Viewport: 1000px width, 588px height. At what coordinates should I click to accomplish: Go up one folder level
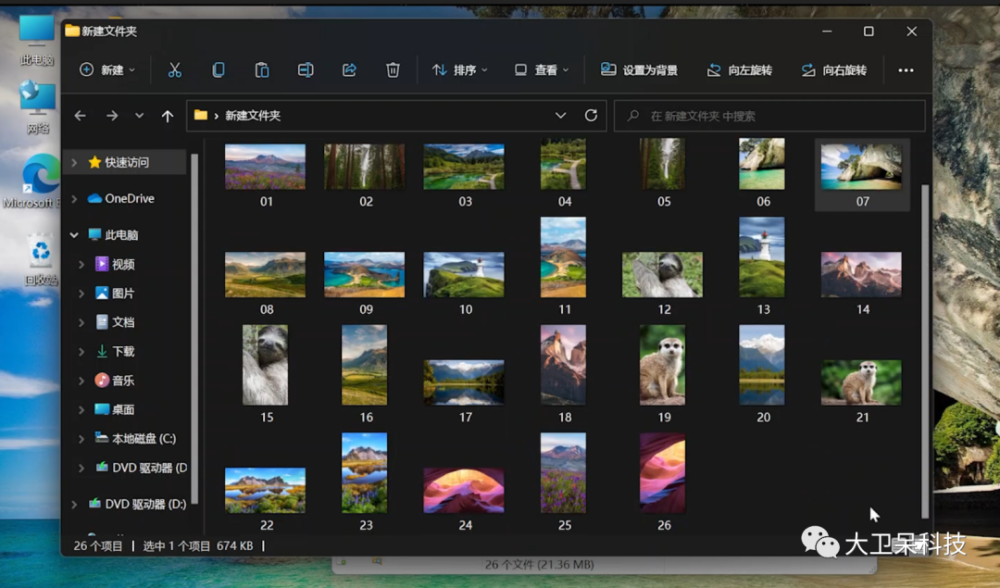[x=167, y=116]
